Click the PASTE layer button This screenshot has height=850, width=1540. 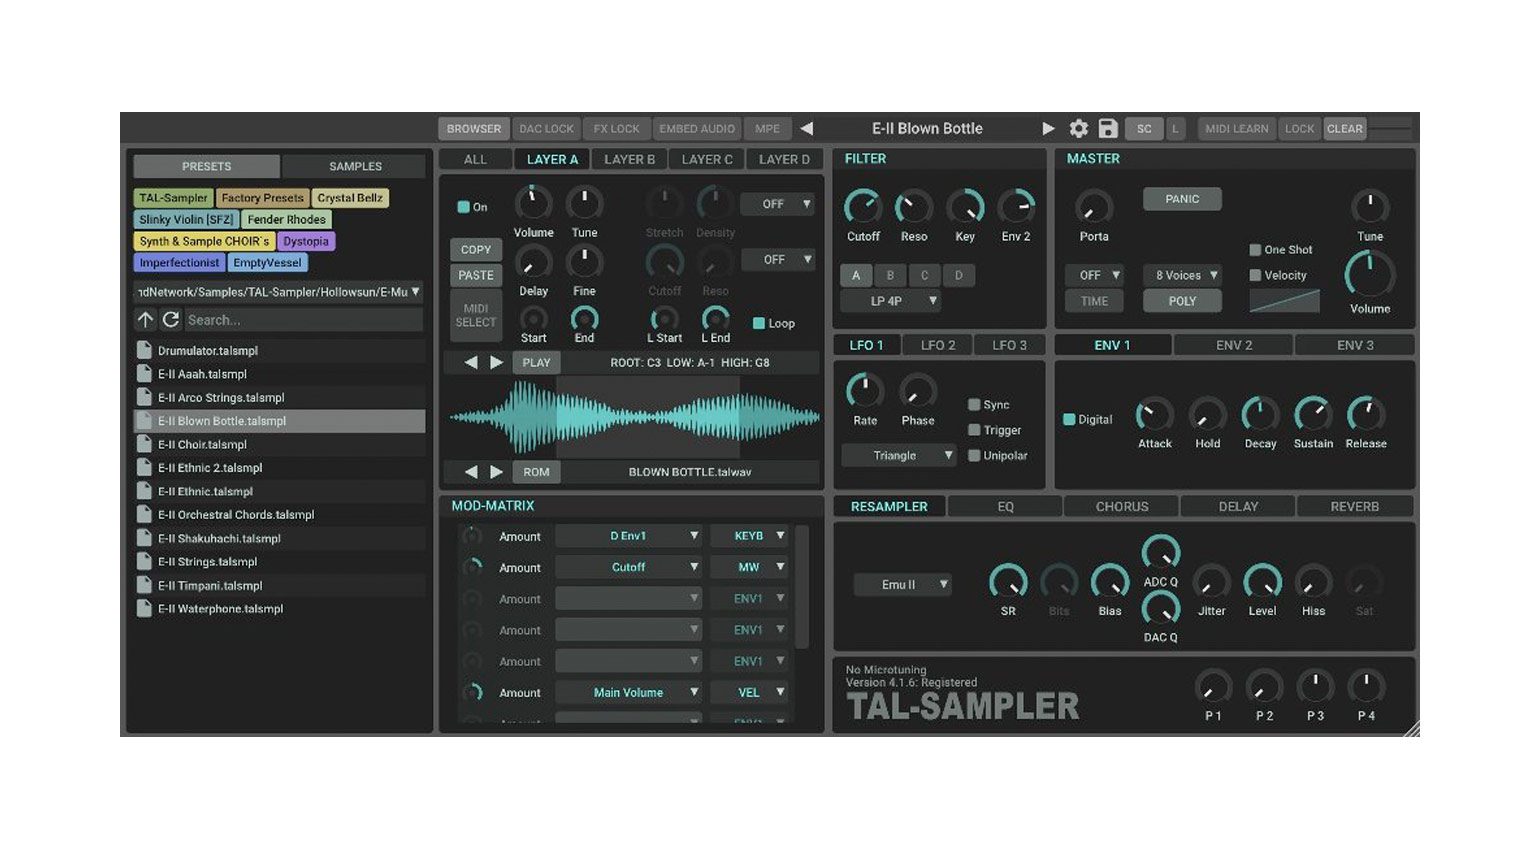pyautogui.click(x=476, y=275)
